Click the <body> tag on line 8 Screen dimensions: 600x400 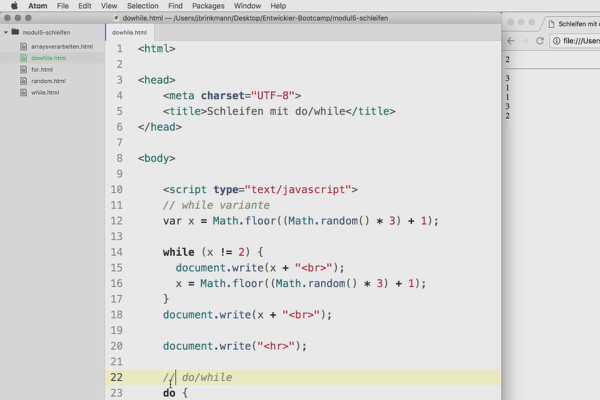click(x=157, y=158)
